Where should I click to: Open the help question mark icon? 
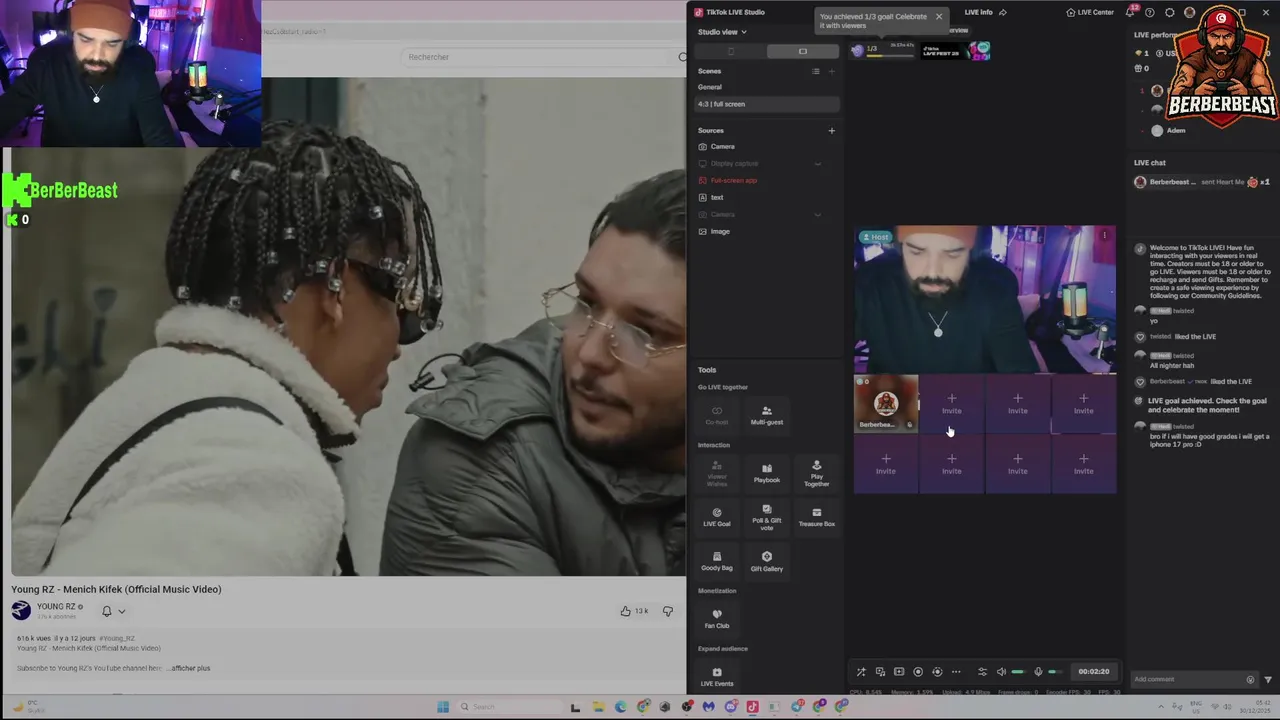pos(1150,12)
